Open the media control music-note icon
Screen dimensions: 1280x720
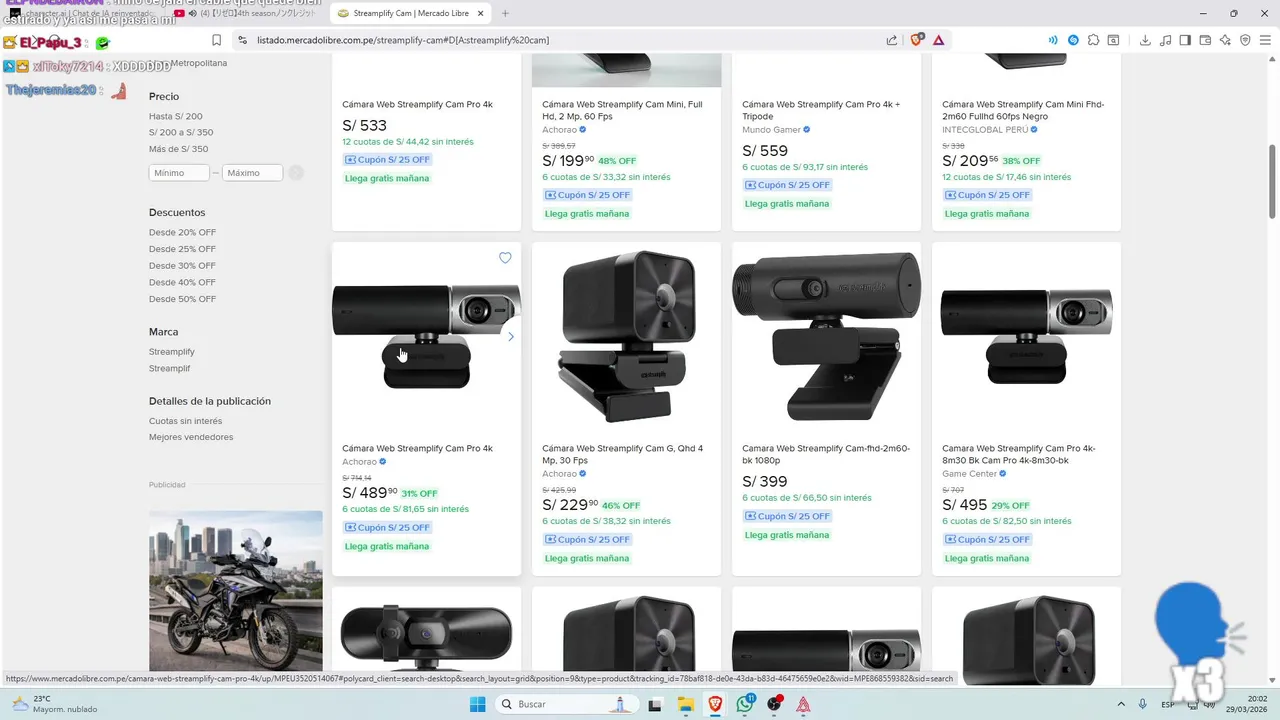(x=1165, y=40)
